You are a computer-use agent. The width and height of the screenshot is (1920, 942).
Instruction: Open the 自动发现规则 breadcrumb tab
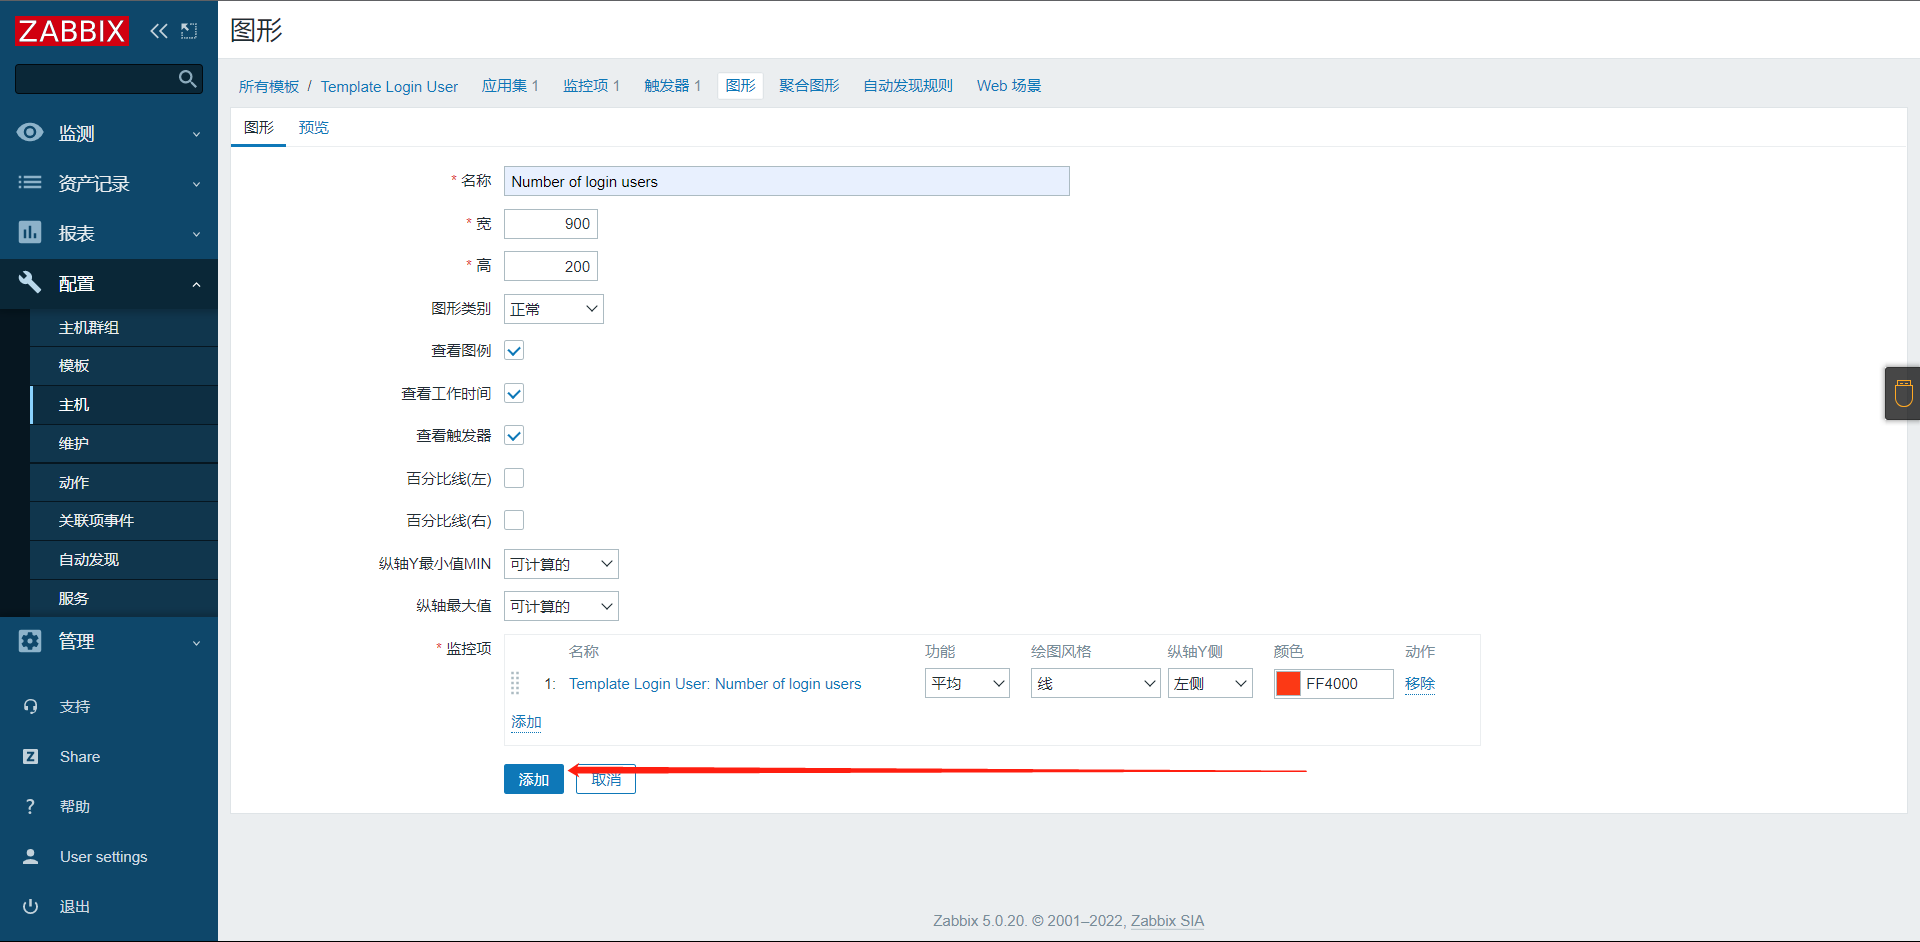point(908,86)
